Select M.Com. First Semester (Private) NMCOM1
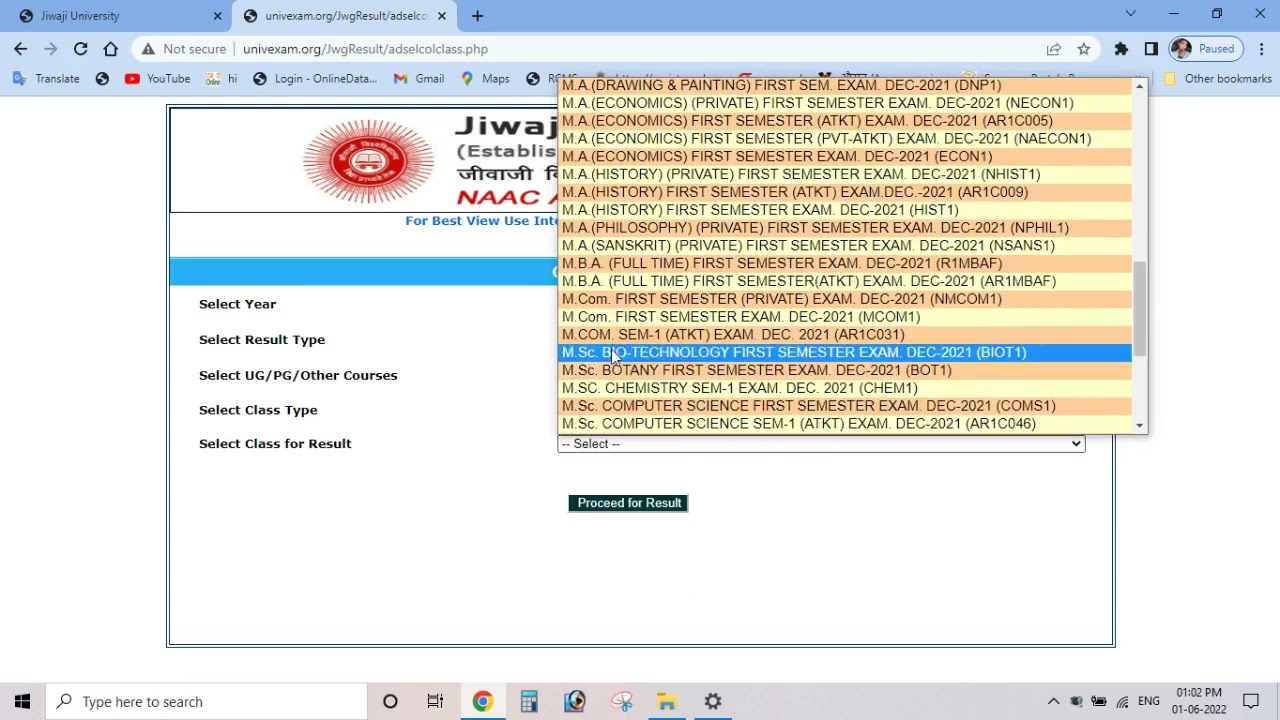The width and height of the screenshot is (1280, 720). [845, 299]
